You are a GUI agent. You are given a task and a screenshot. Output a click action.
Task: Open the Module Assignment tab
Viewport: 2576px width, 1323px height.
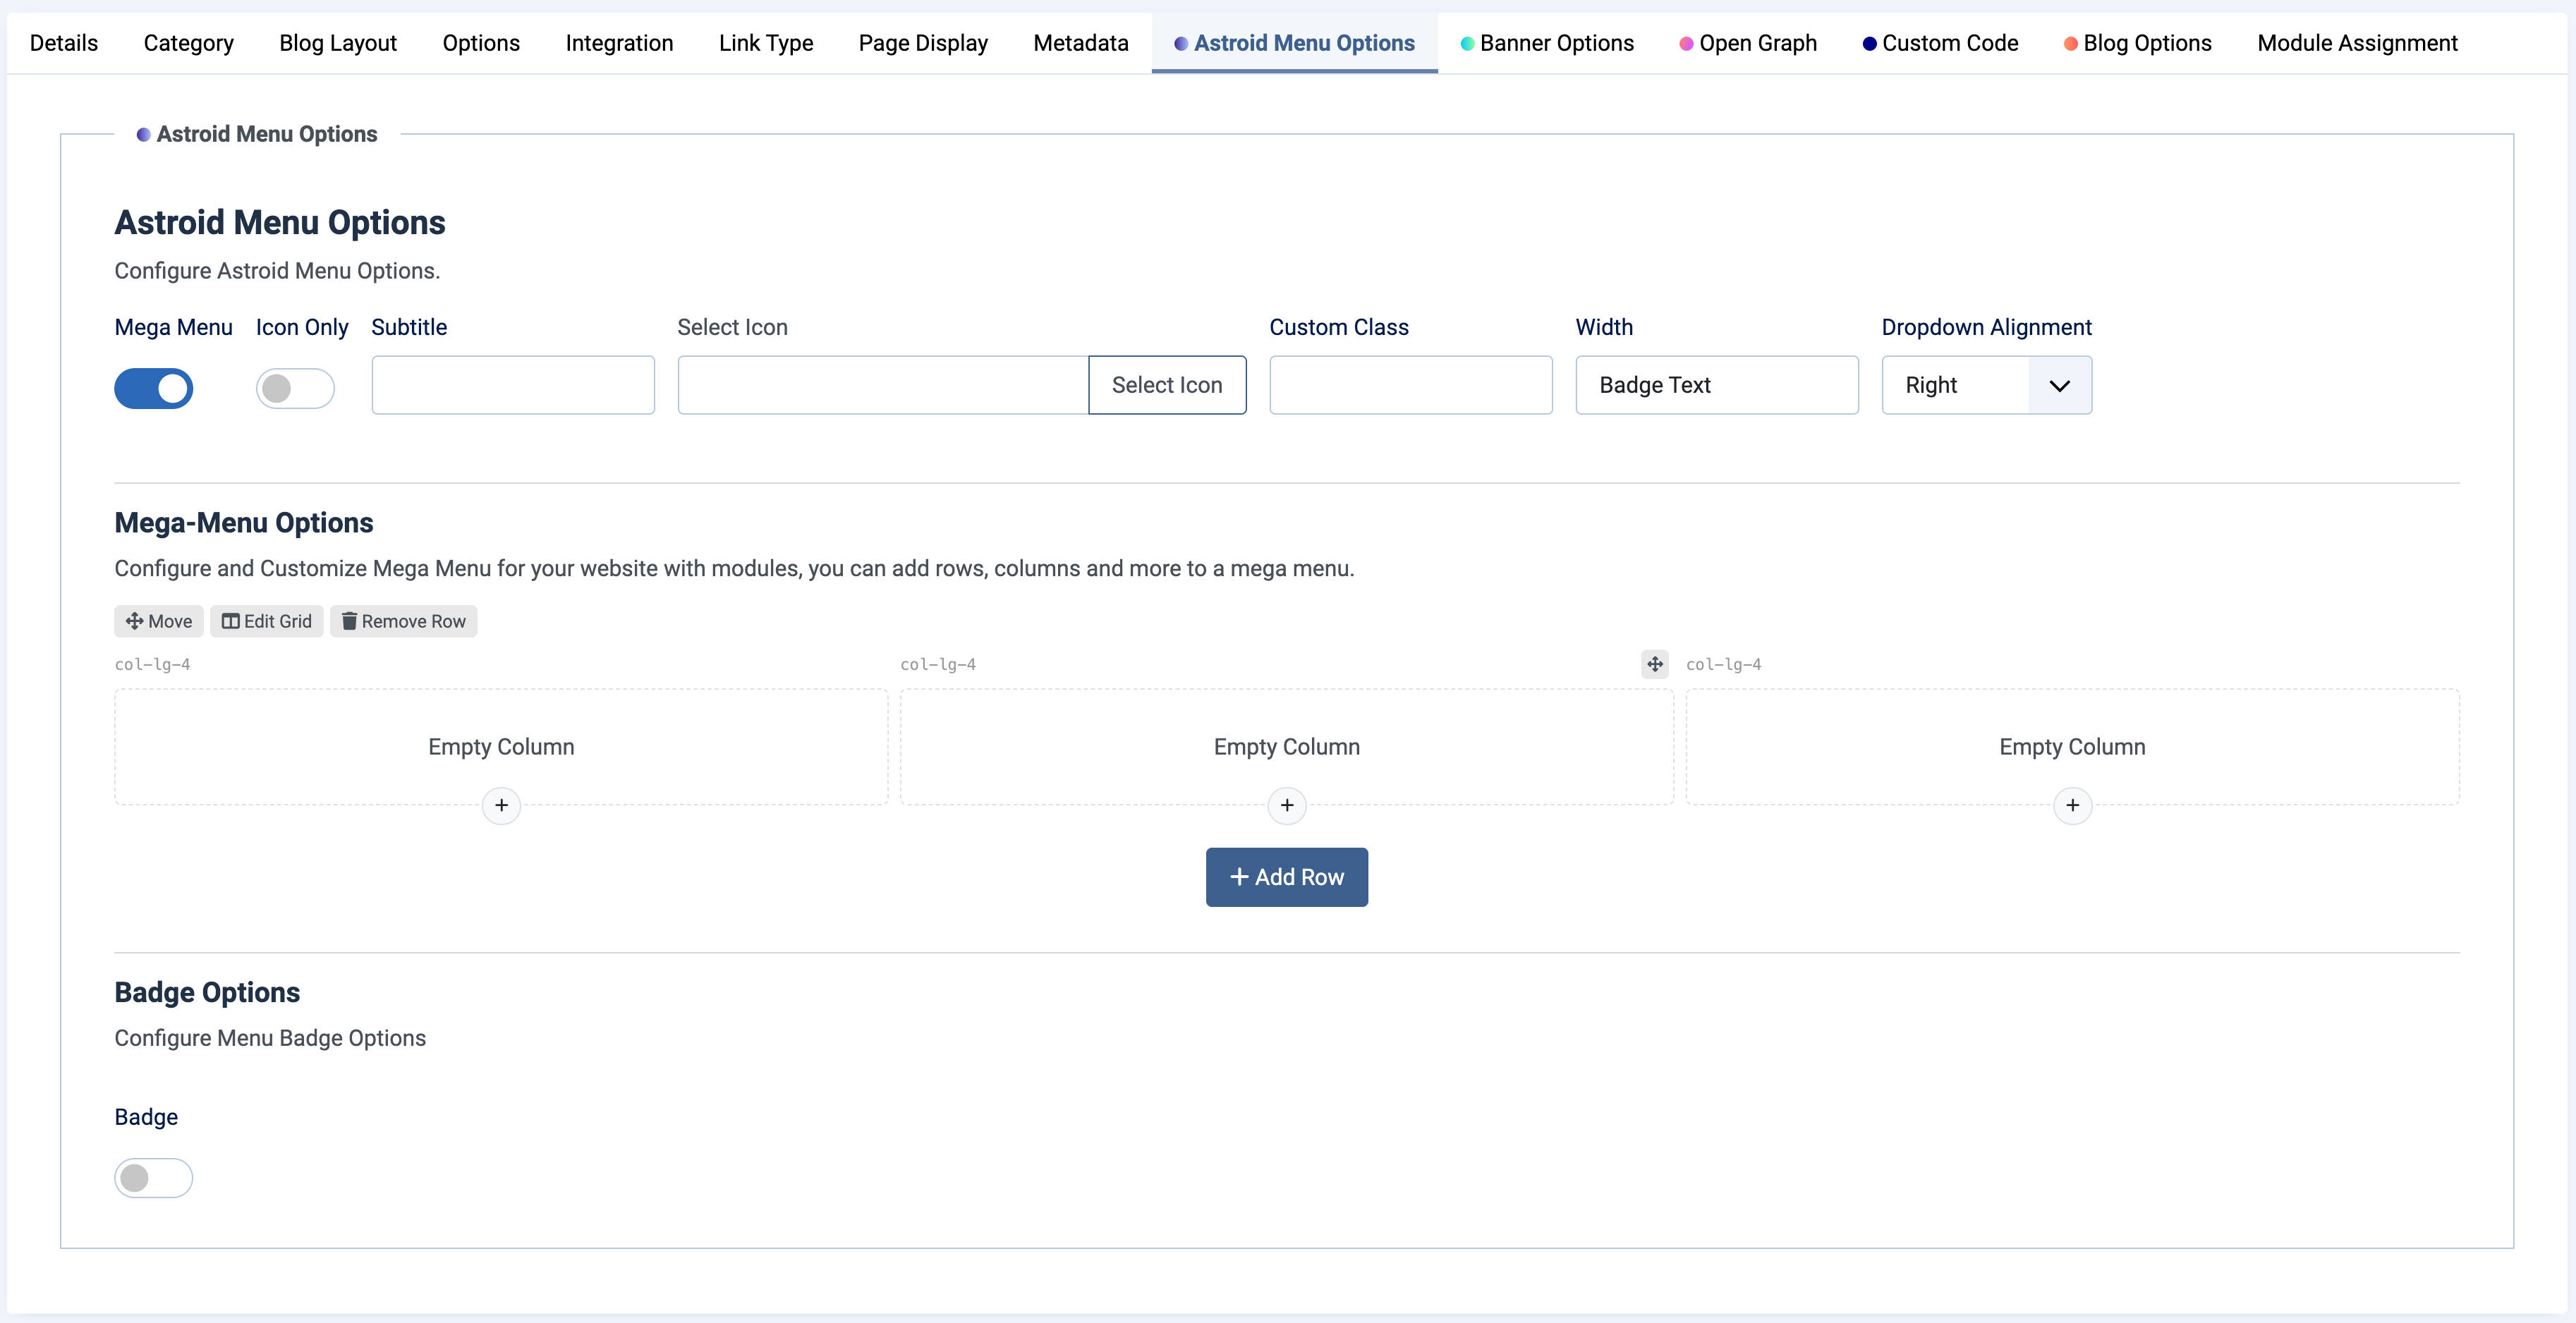[x=2357, y=43]
